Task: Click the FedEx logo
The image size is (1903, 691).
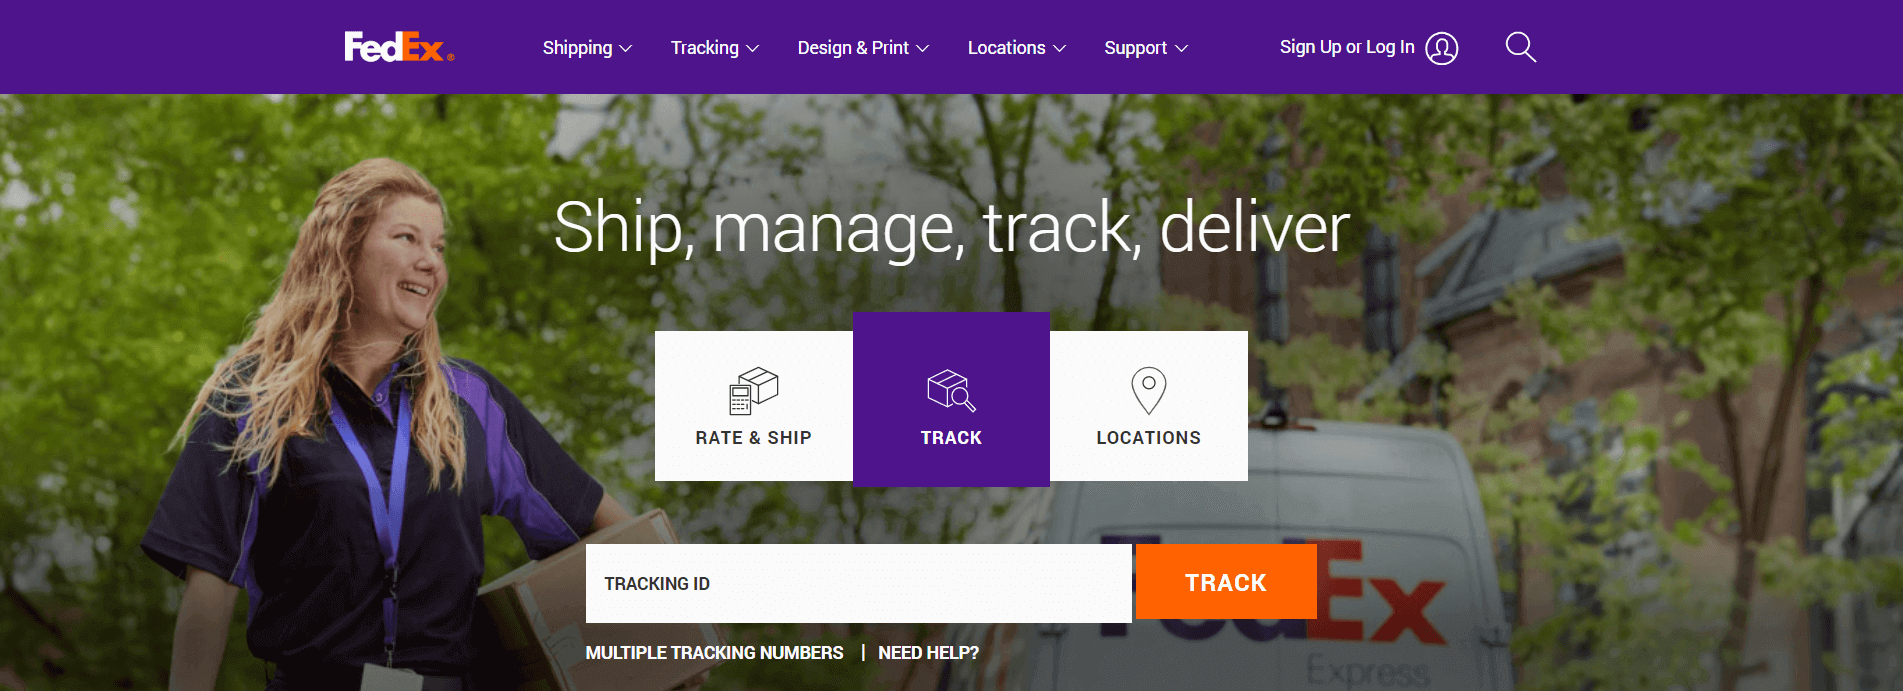Action: tap(399, 47)
